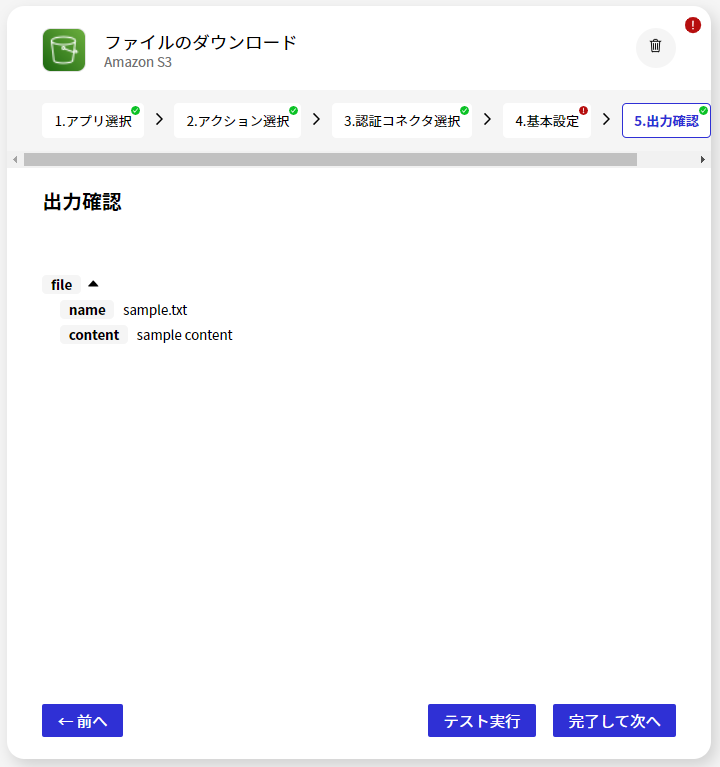Click the red error alert icon at the card corner
This screenshot has height=767, width=720.
click(692, 25)
